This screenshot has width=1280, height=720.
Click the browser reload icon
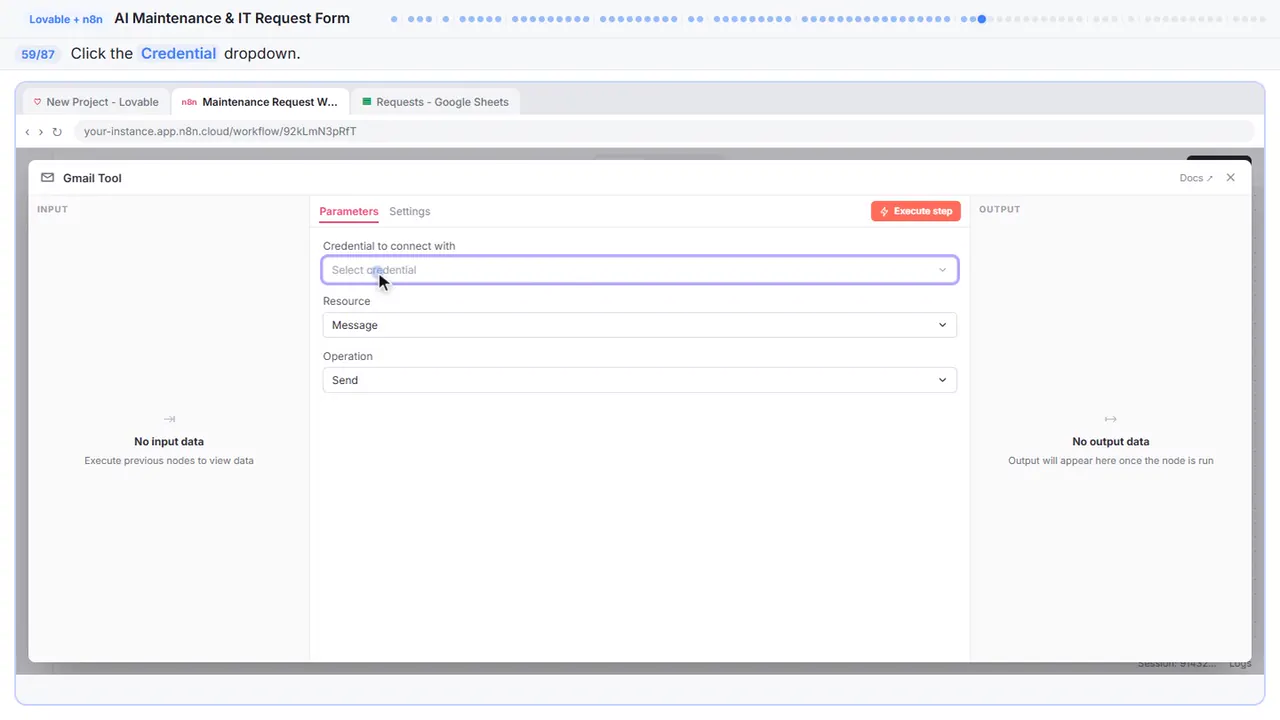click(57, 132)
